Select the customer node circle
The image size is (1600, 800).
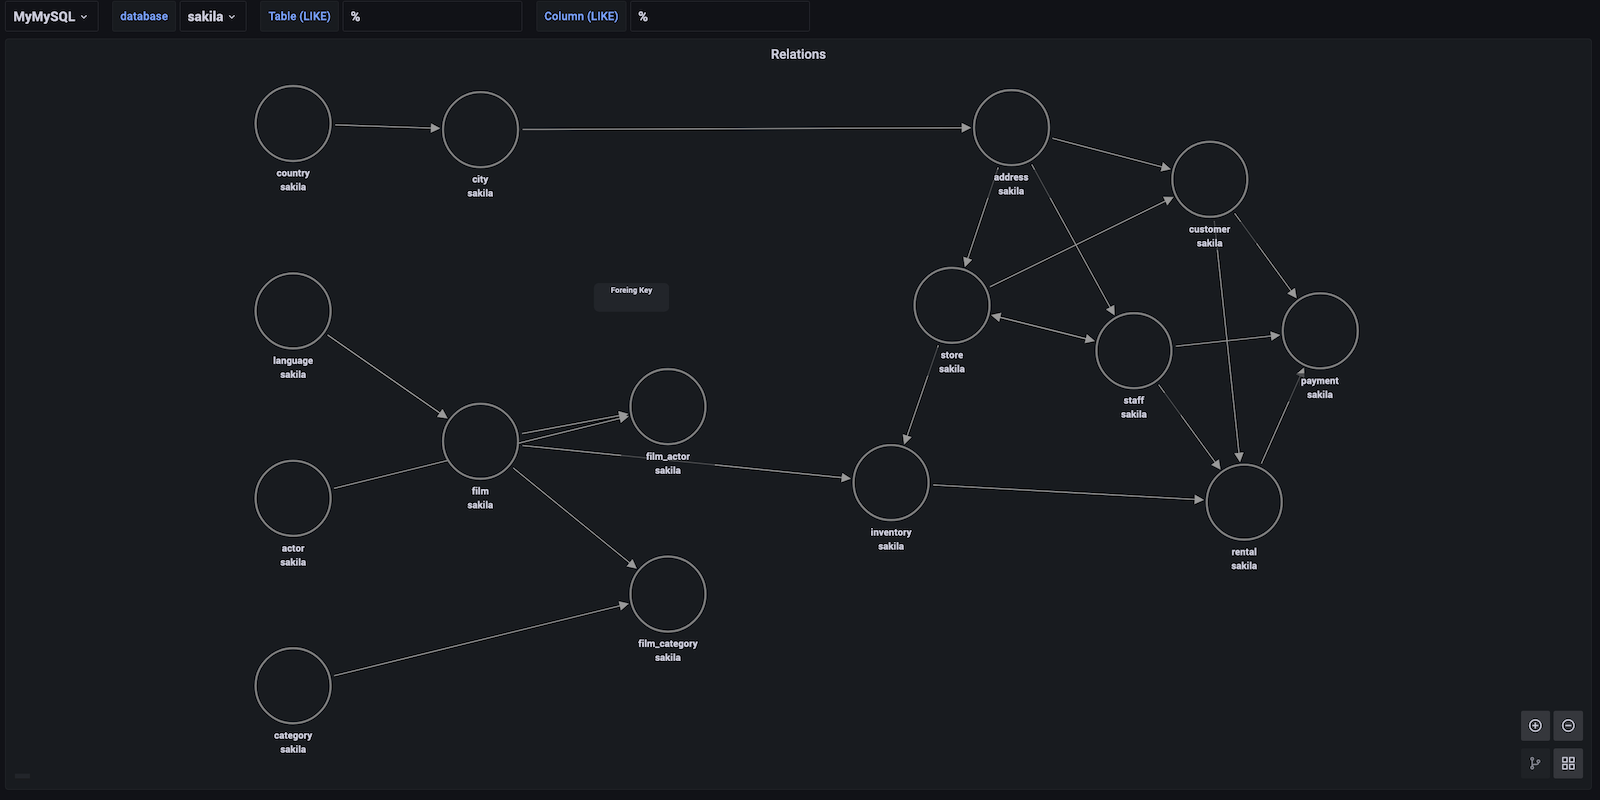click(1210, 180)
